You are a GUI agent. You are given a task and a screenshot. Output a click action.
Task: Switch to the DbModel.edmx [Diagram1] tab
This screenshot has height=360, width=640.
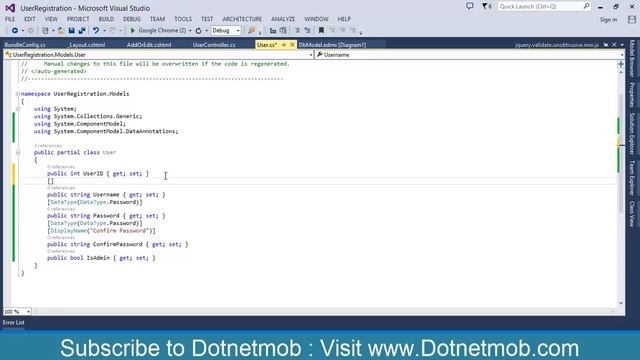click(332, 45)
